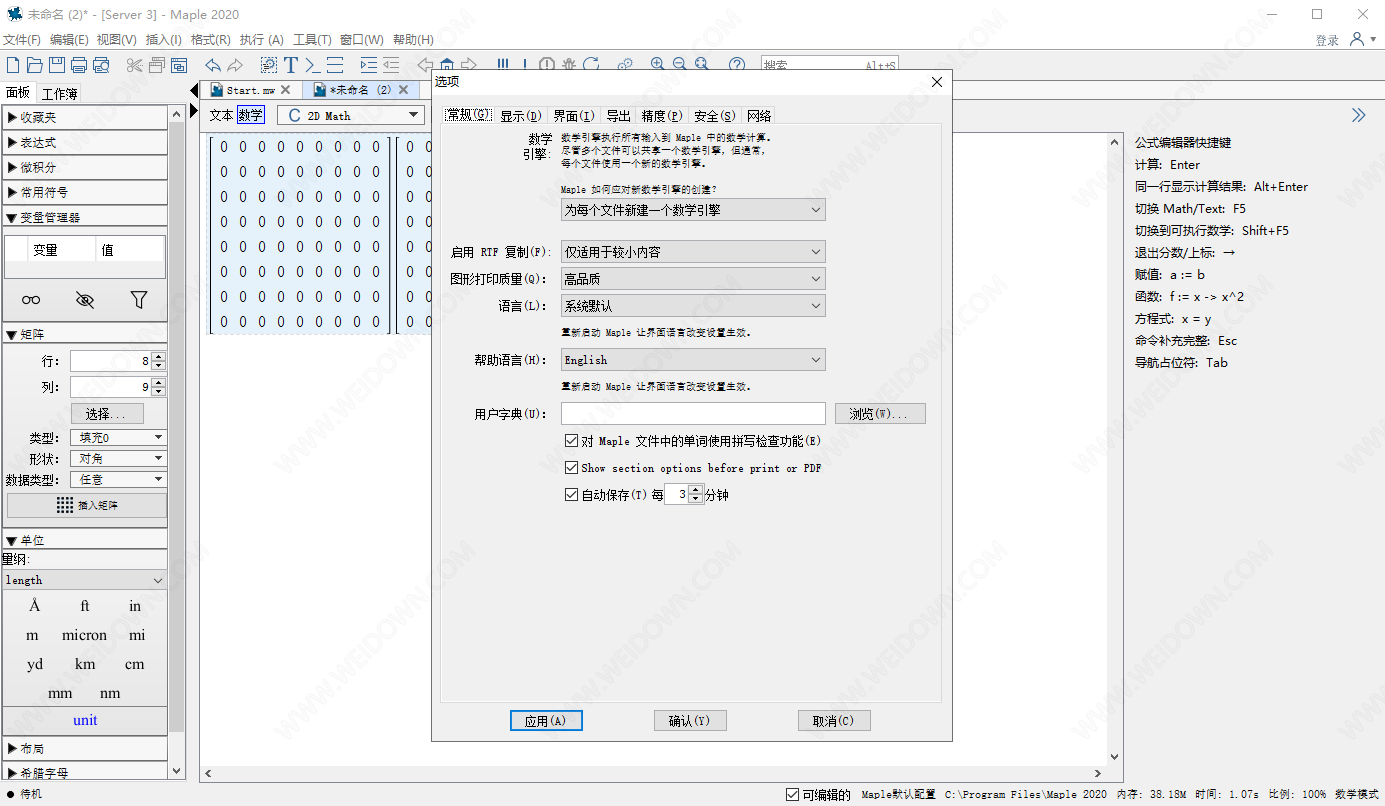This screenshot has height=806, width=1385.
Task: Open the math engine creation dropdown
Action: tap(693, 210)
